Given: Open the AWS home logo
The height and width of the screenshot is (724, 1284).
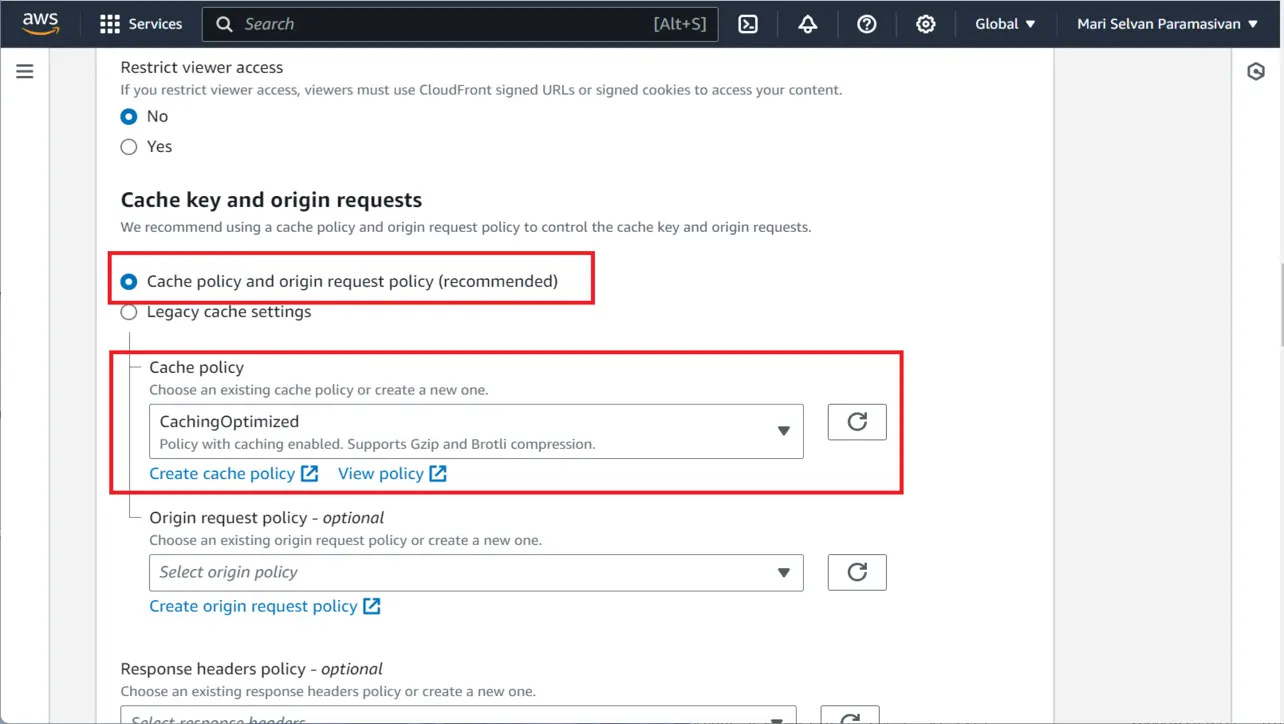Looking at the screenshot, I should (40, 23).
